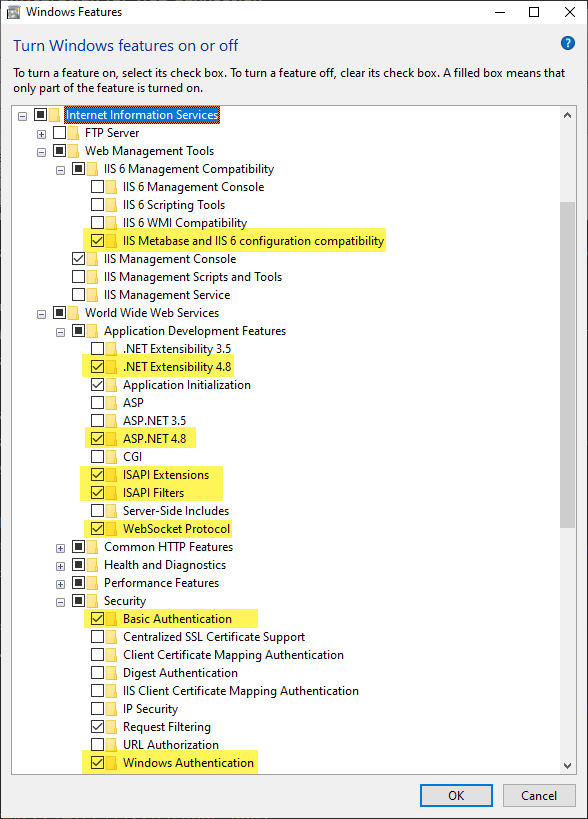Click the folder icon beside Performance Features
The image size is (588, 819).
tap(92, 583)
